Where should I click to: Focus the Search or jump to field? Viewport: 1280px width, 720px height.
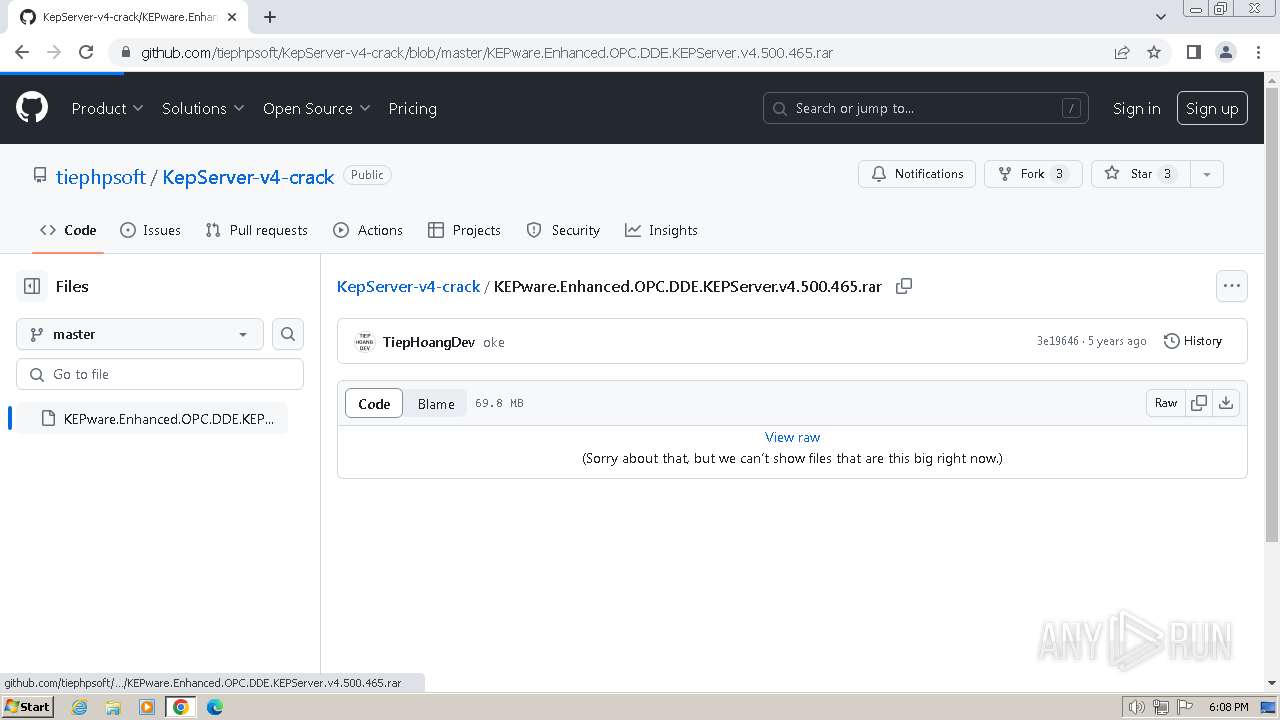click(927, 108)
